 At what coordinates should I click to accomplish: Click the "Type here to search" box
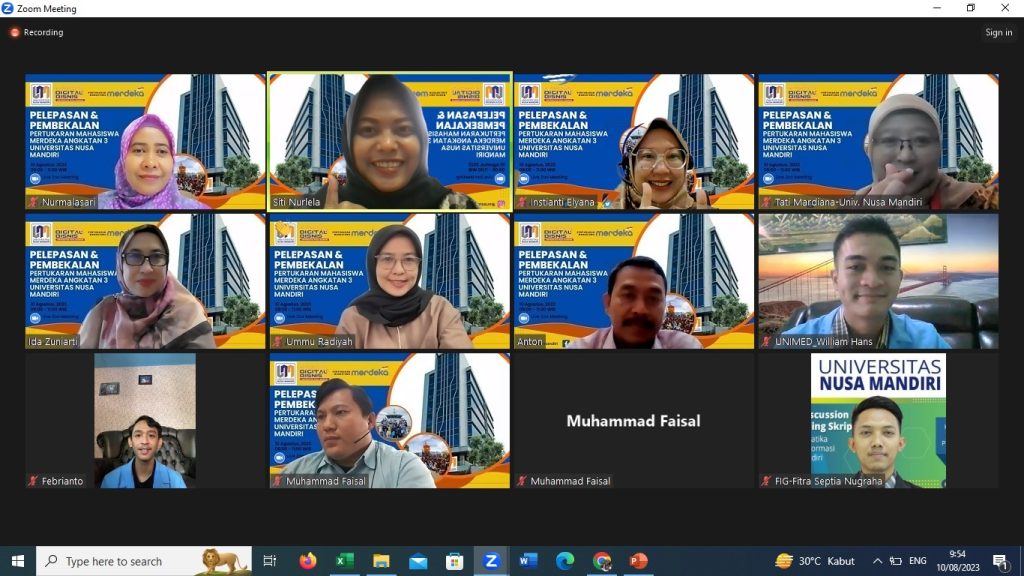pos(144,561)
